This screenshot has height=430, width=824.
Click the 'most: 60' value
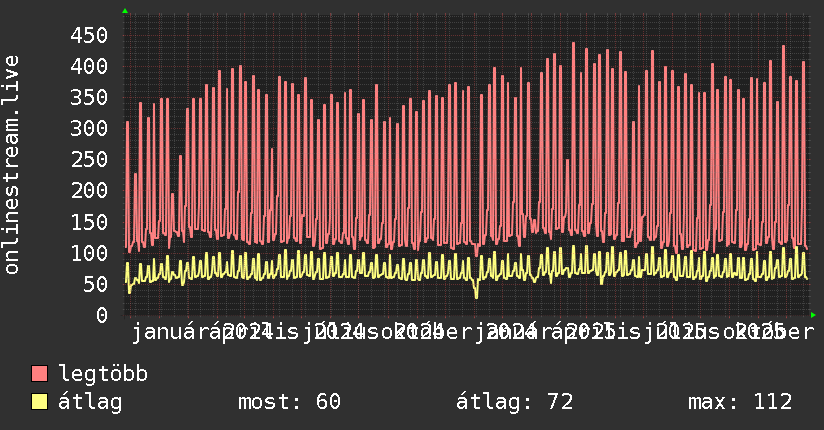290,402
